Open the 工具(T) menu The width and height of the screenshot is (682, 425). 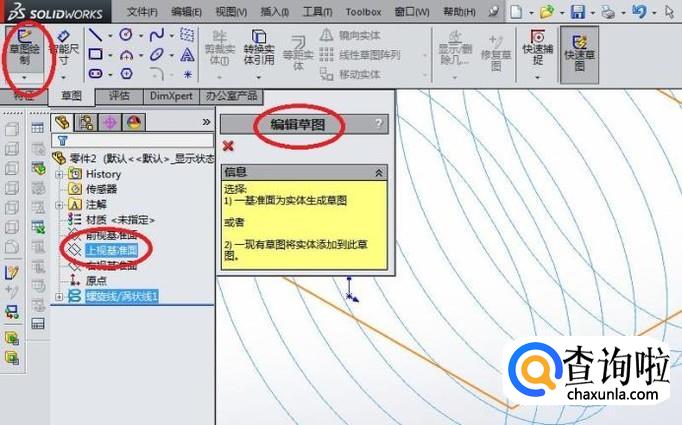point(317,12)
